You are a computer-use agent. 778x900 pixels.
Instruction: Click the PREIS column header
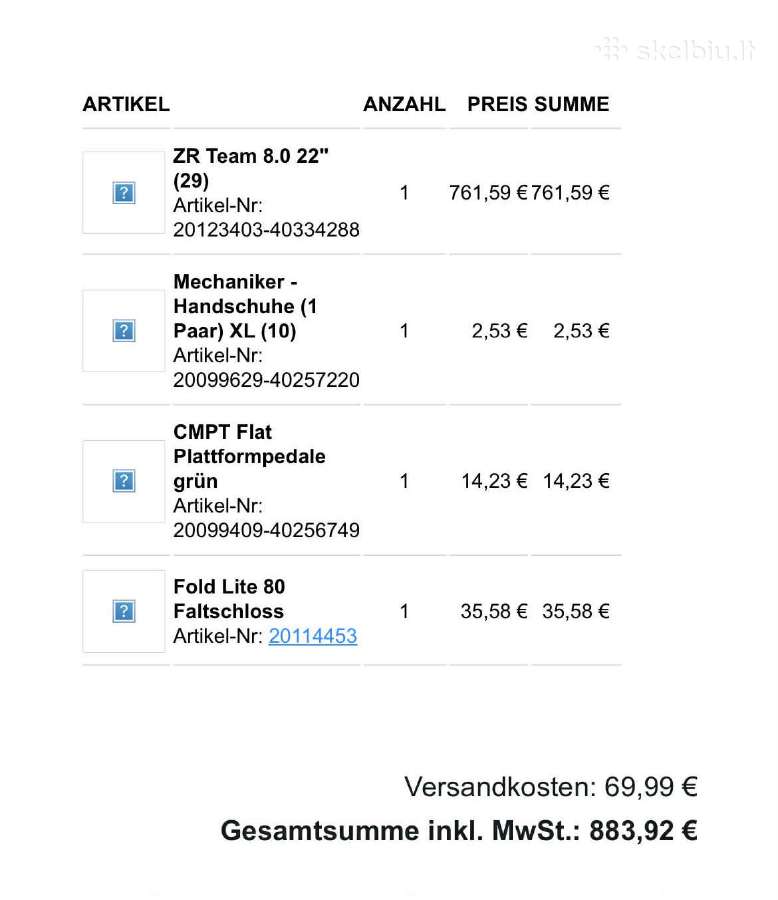click(497, 104)
